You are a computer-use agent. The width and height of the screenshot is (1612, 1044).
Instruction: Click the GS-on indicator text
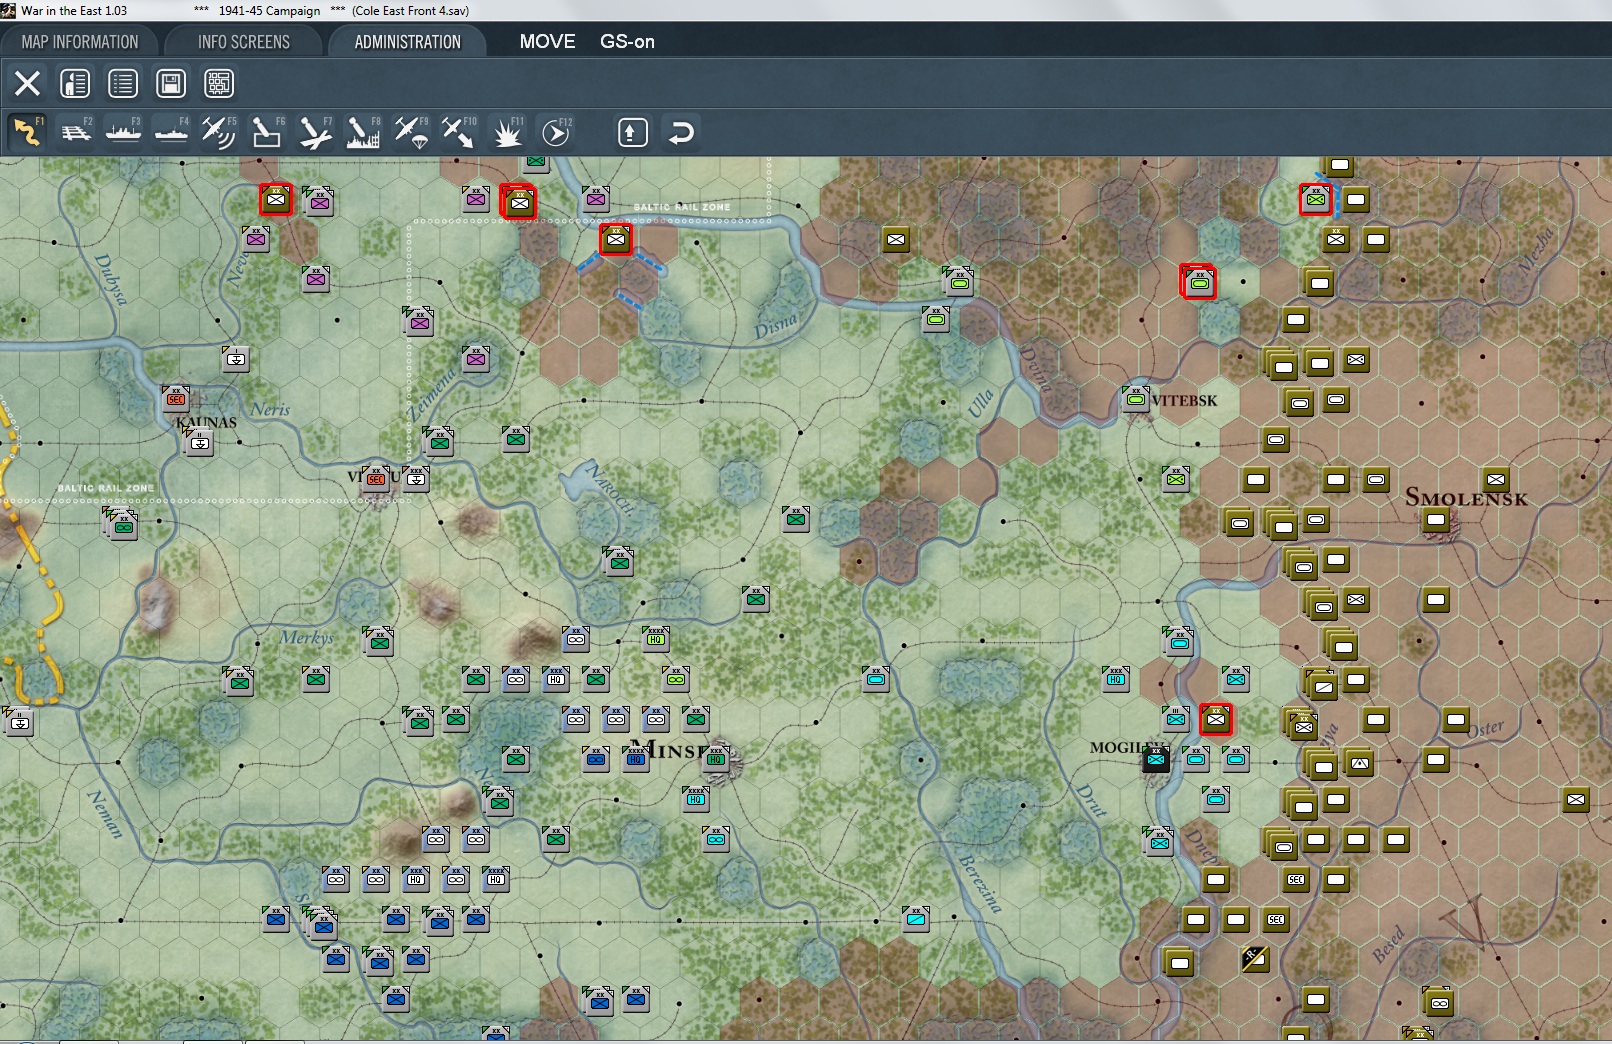tap(627, 42)
